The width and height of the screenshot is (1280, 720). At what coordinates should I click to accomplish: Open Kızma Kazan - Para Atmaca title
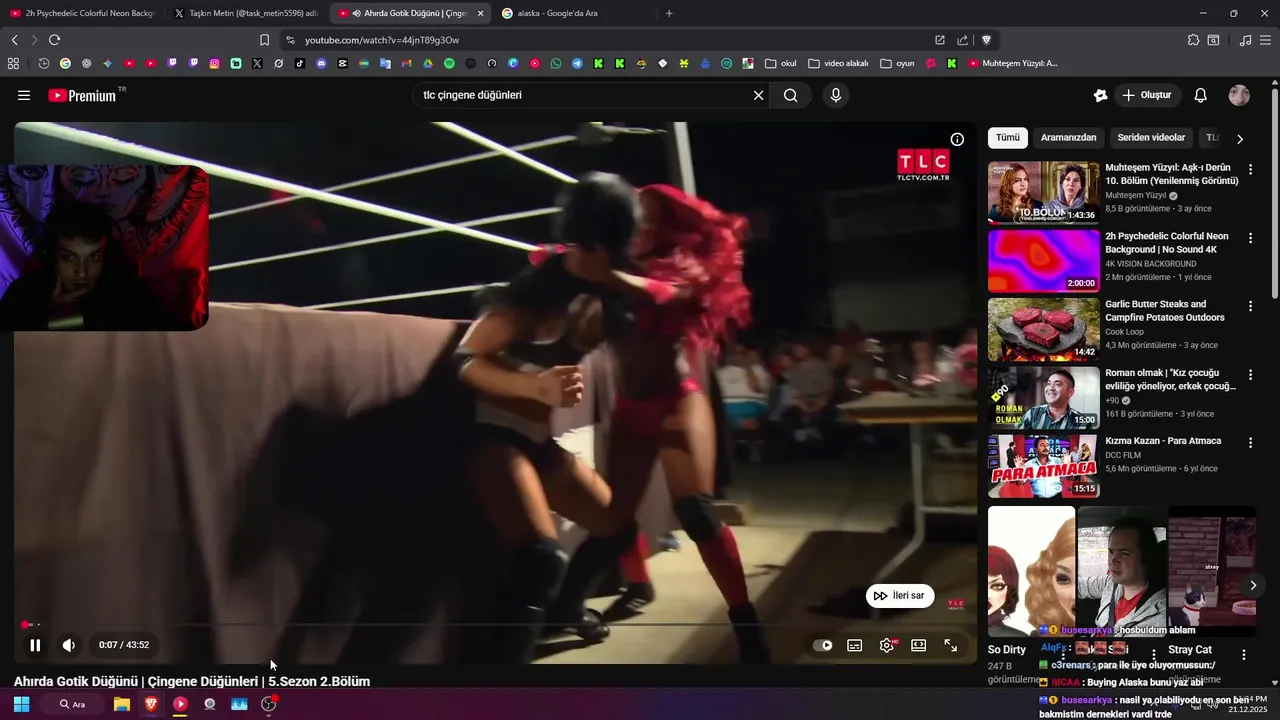tap(1163, 441)
